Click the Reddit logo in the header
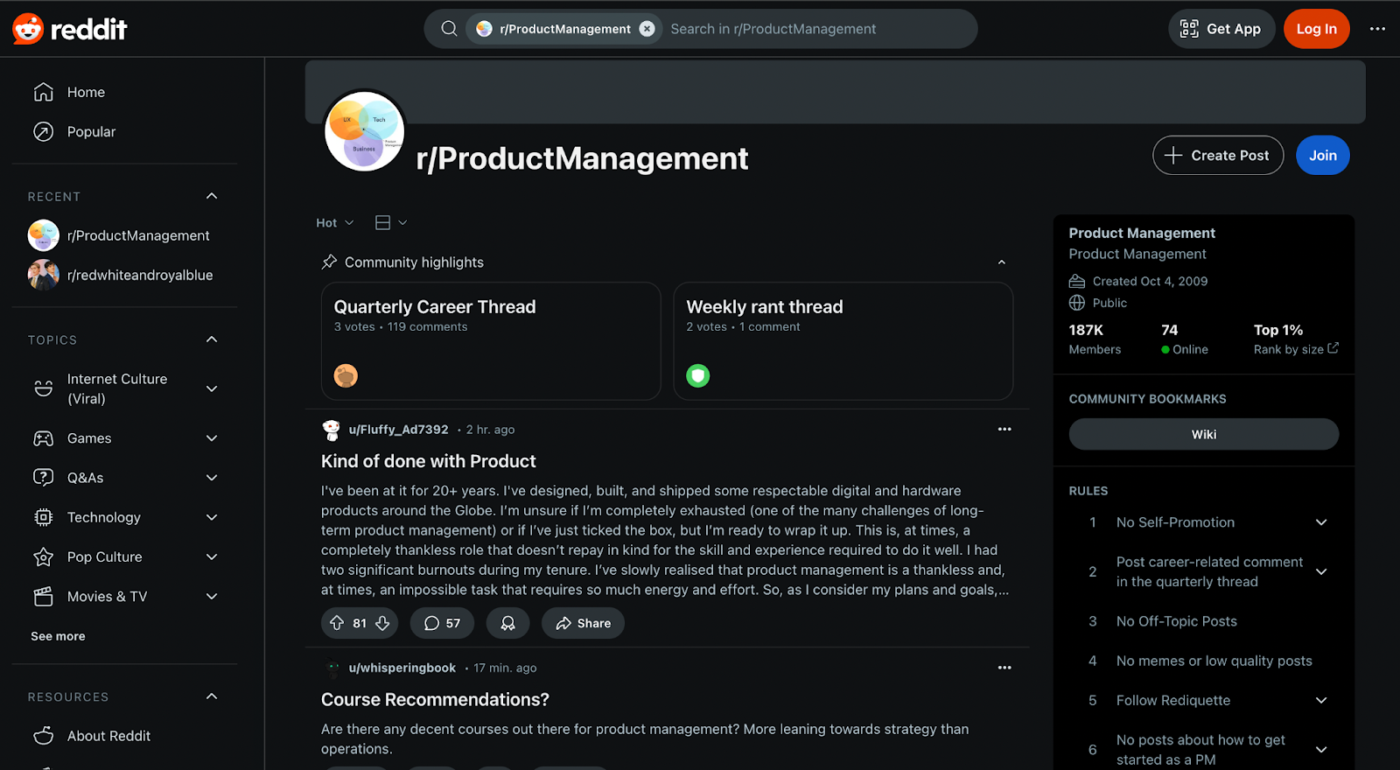The image size is (1400, 770). point(70,29)
